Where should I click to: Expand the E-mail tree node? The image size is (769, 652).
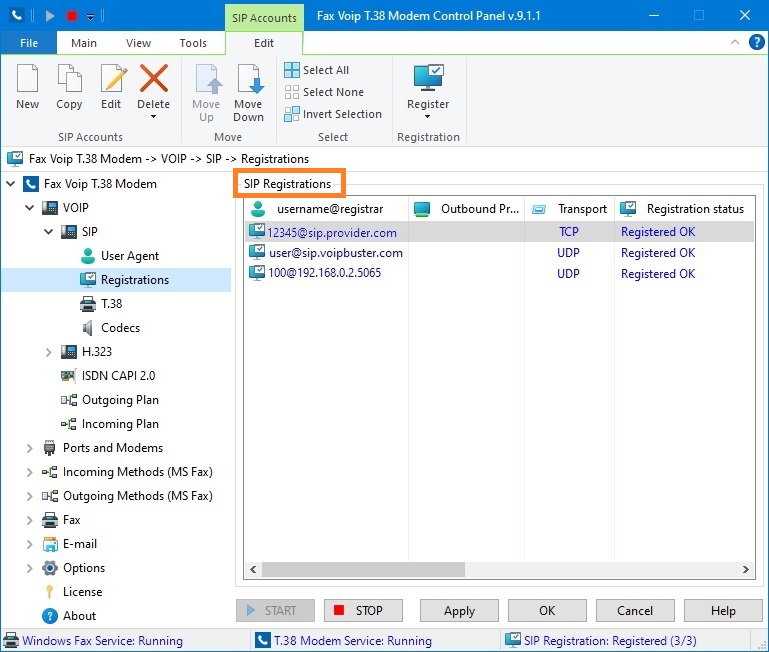(x=29, y=544)
